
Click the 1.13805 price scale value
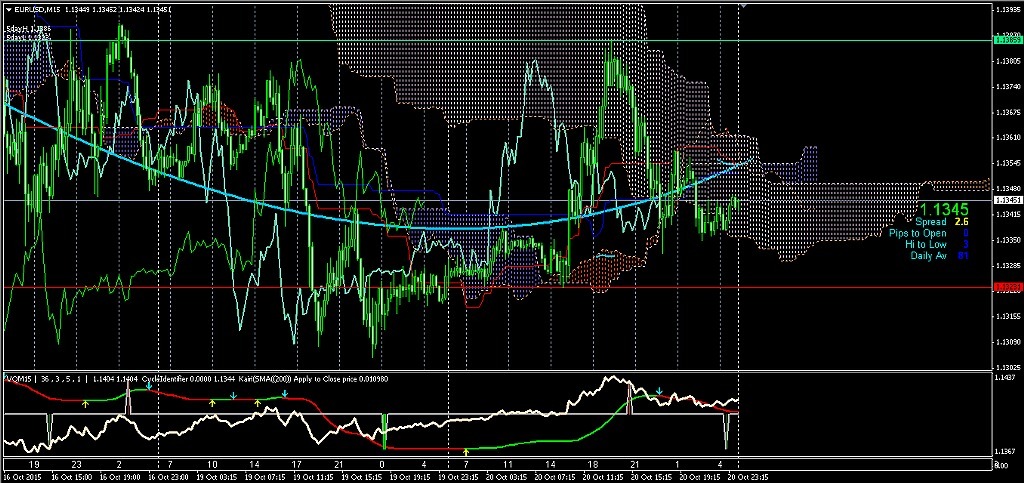(x=1006, y=61)
